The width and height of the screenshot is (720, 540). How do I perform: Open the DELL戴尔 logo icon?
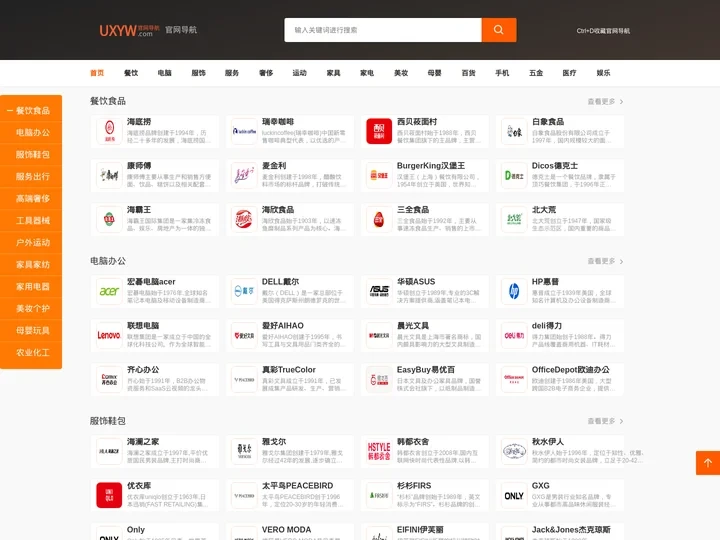coord(244,291)
